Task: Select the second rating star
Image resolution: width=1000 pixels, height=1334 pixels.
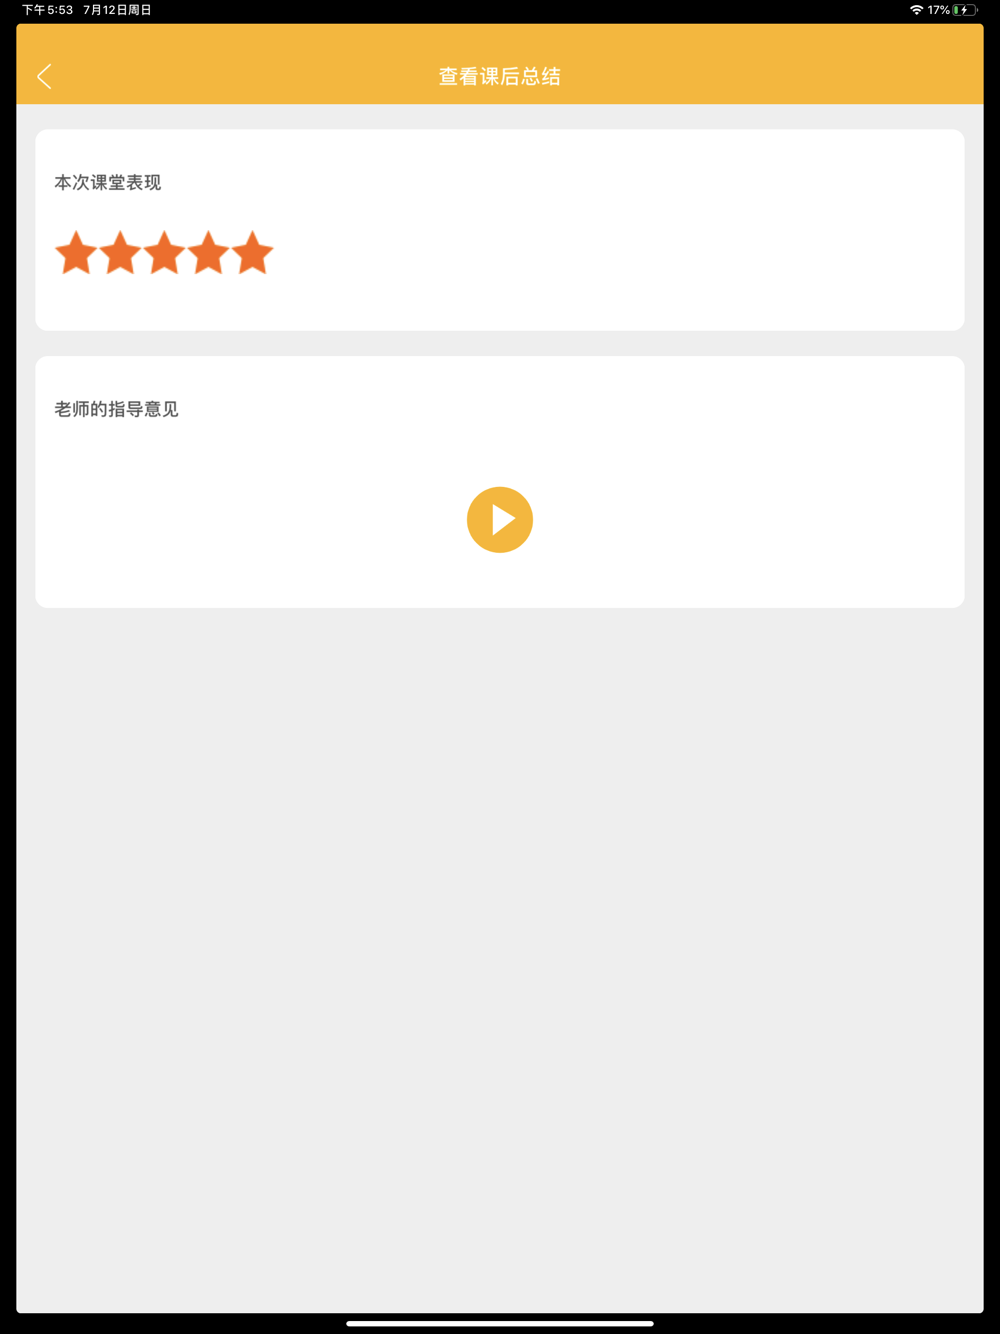Action: [x=120, y=253]
